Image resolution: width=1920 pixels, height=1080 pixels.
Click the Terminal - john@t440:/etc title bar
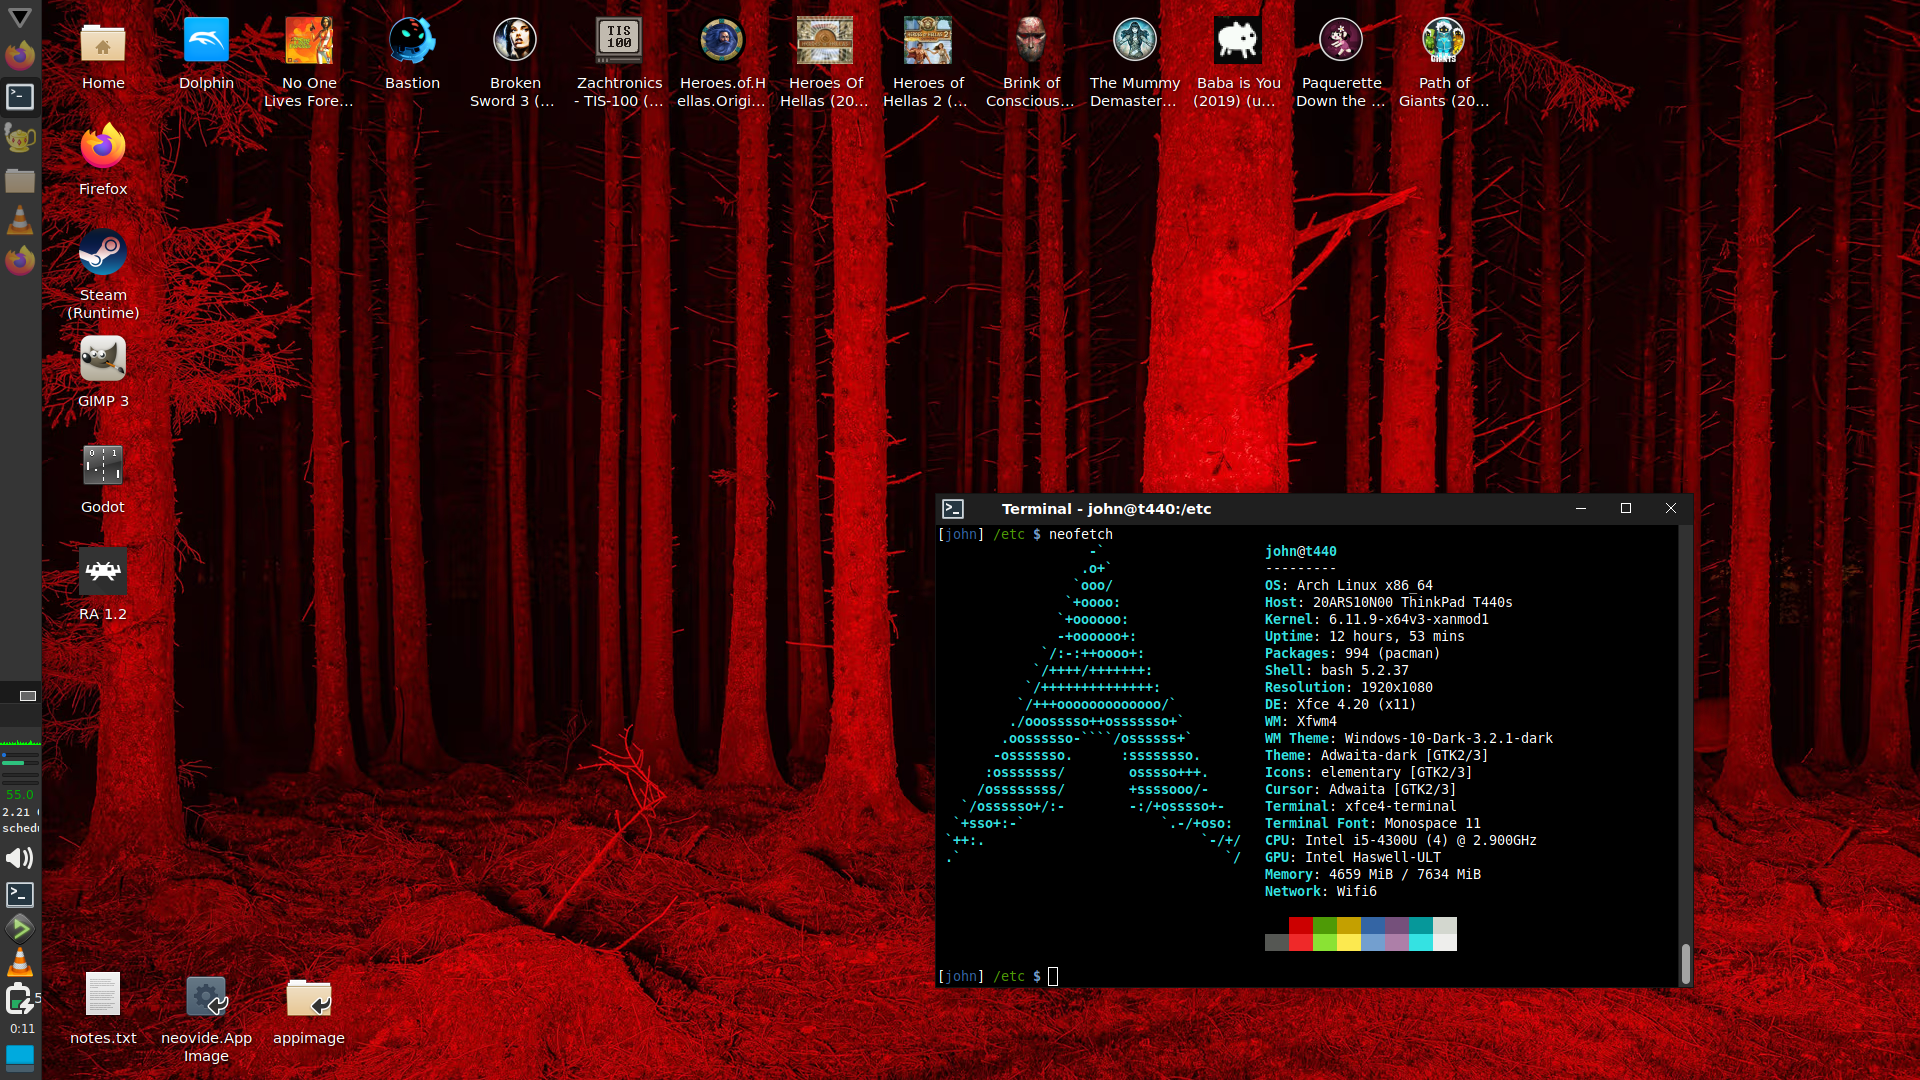click(1106, 509)
